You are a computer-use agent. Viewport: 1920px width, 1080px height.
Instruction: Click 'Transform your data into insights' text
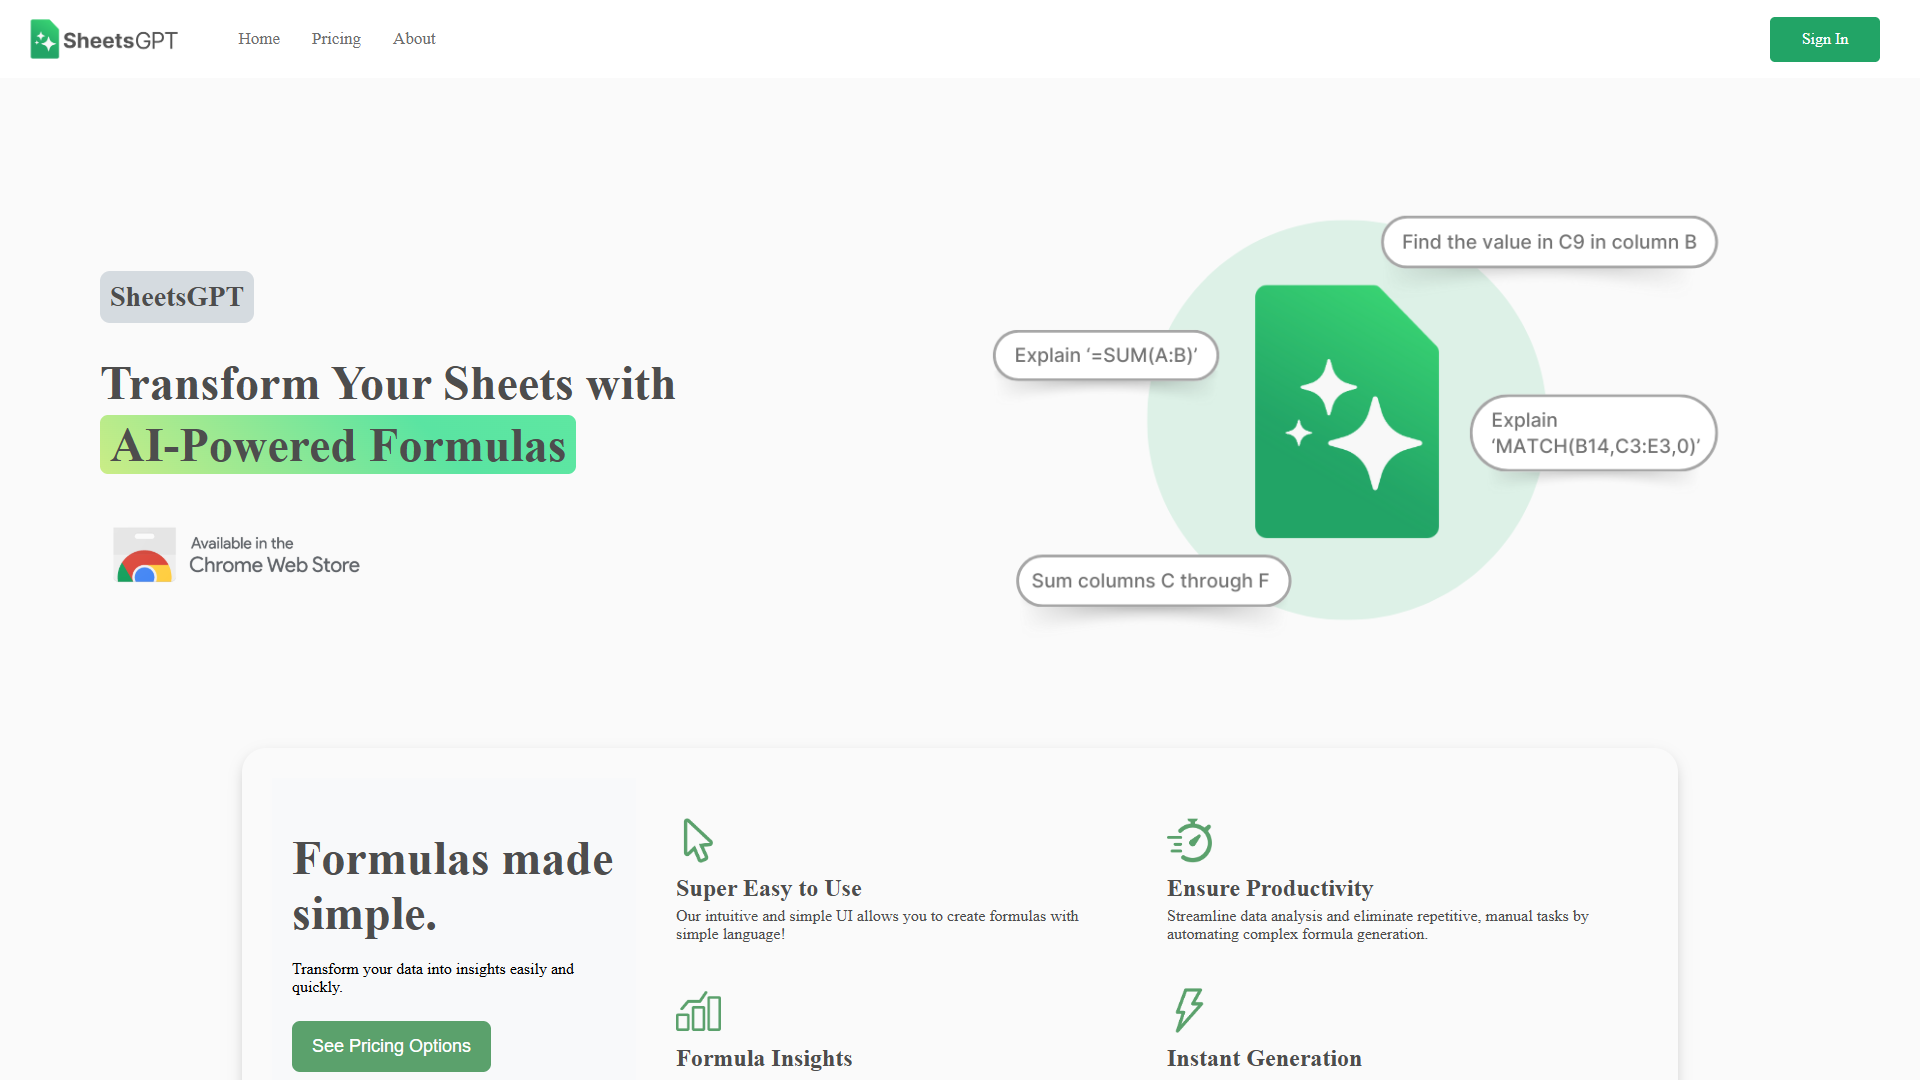pyautogui.click(x=433, y=978)
